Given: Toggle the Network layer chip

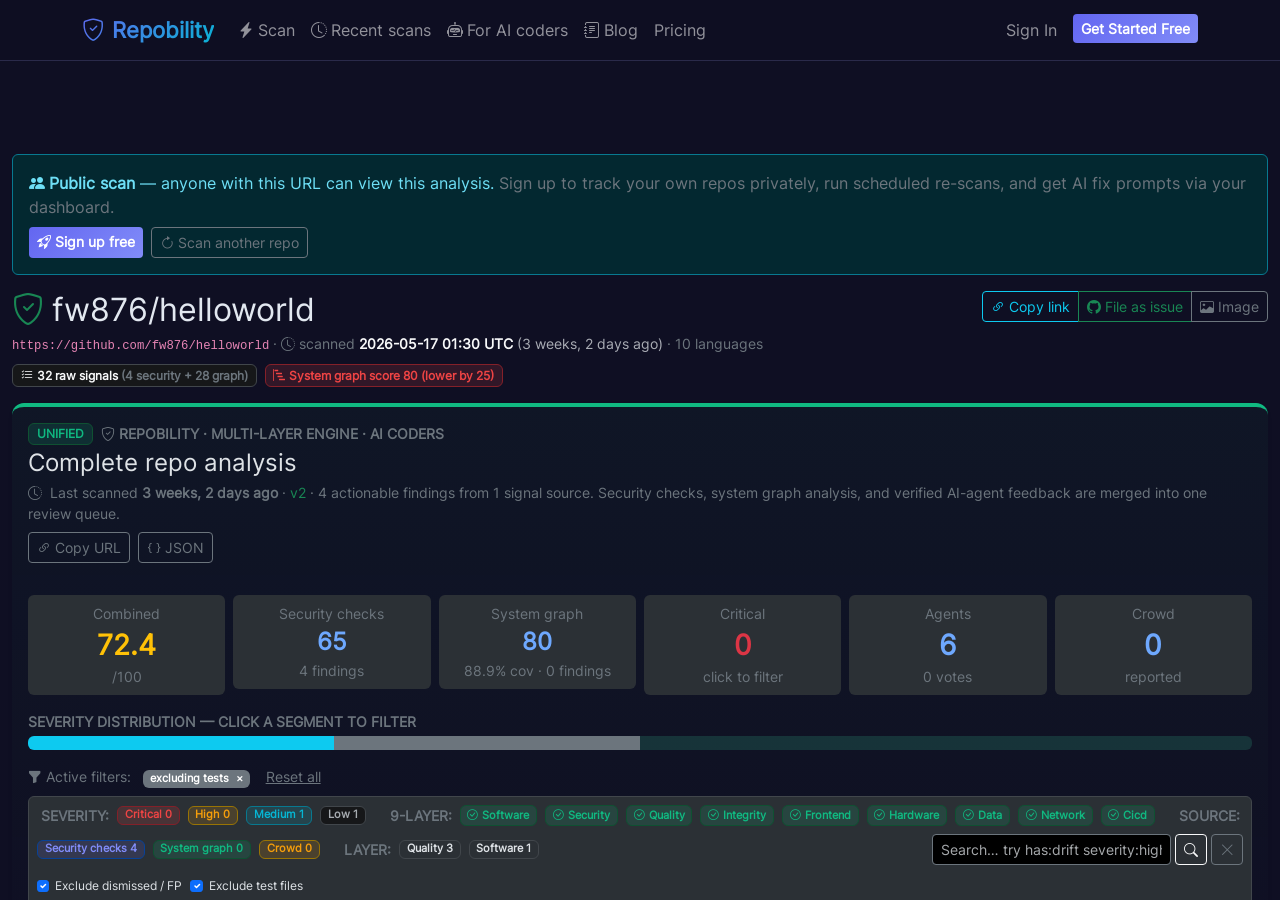Looking at the screenshot, I should (x=1055, y=815).
